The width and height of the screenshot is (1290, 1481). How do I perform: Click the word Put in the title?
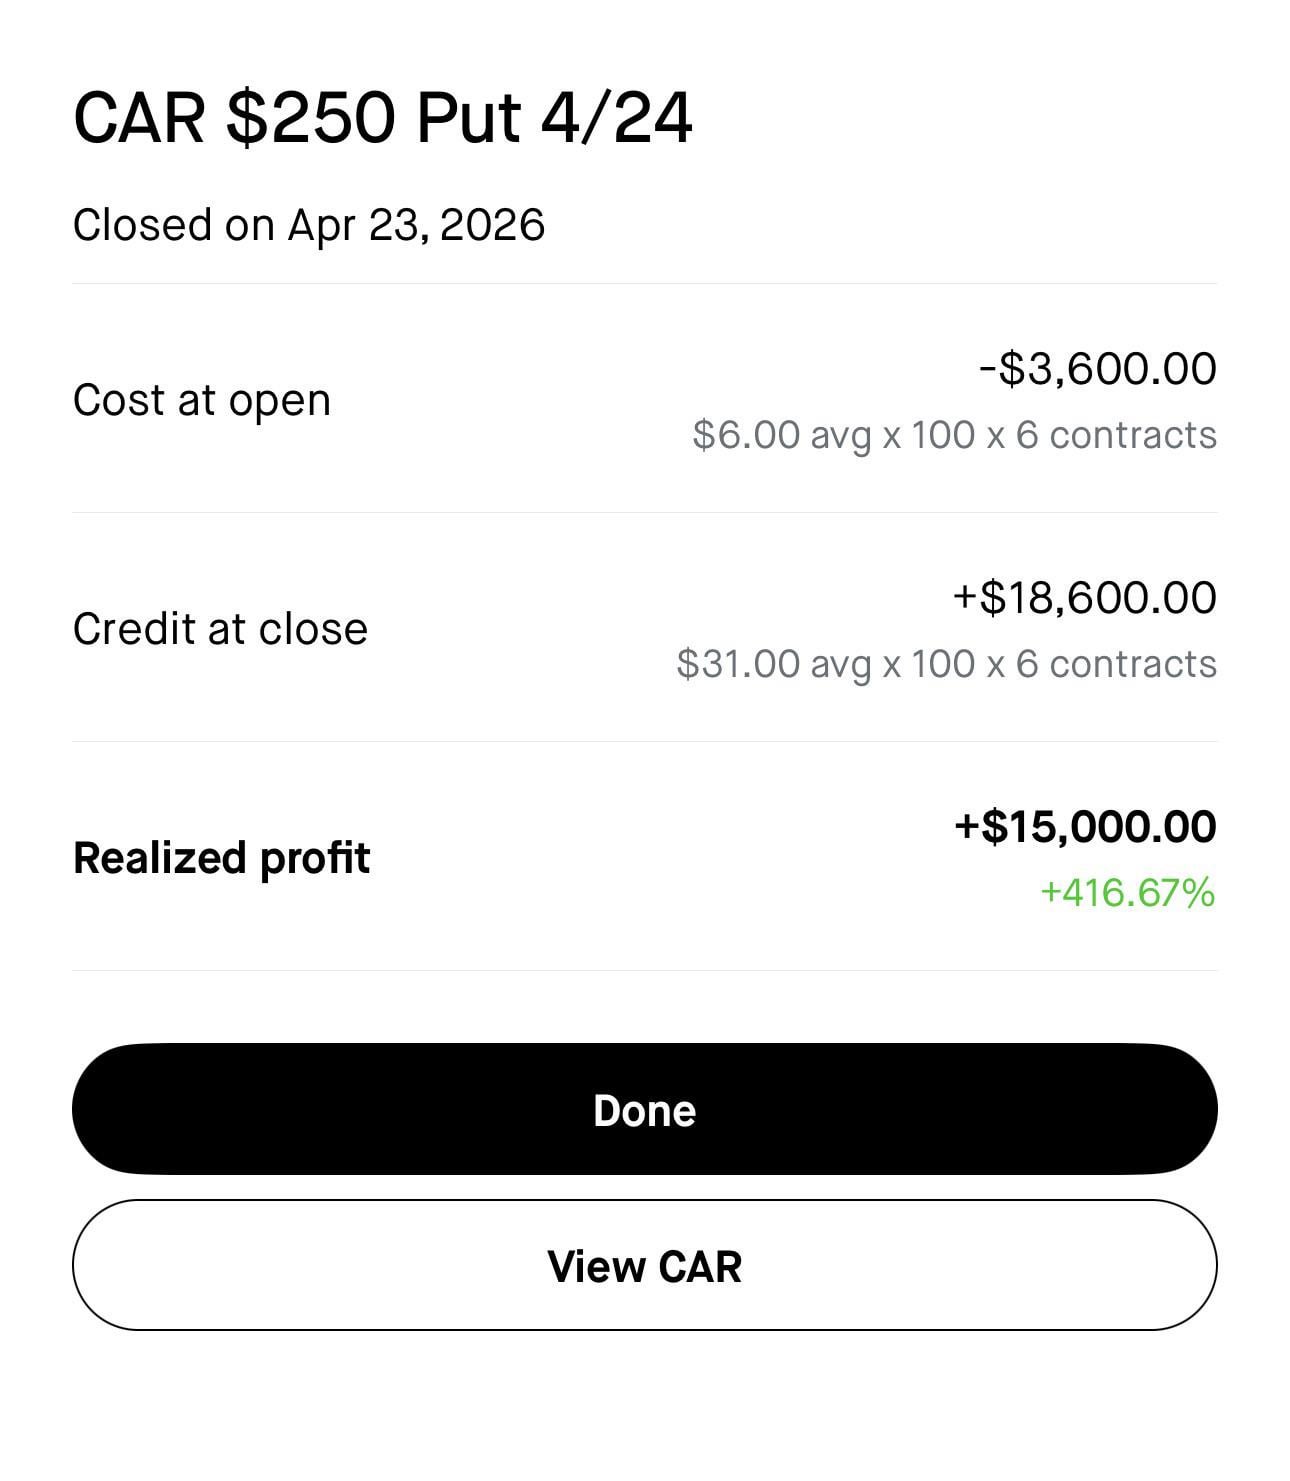pyautogui.click(x=468, y=118)
